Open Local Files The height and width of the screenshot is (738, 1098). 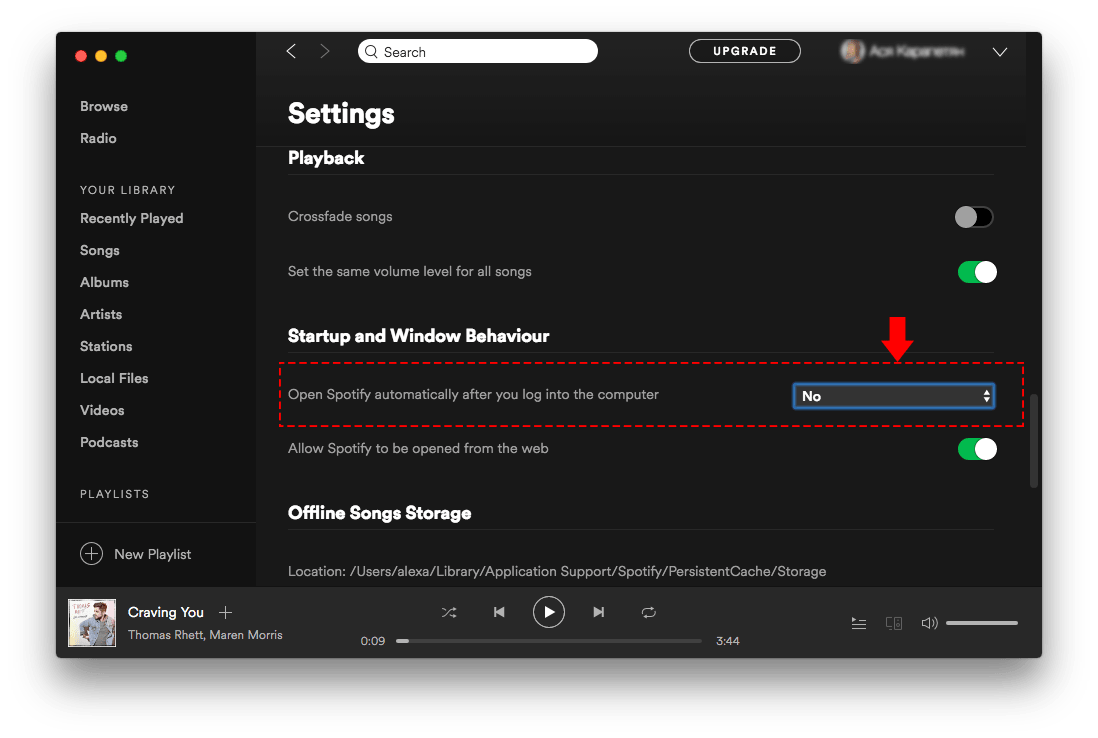(114, 378)
